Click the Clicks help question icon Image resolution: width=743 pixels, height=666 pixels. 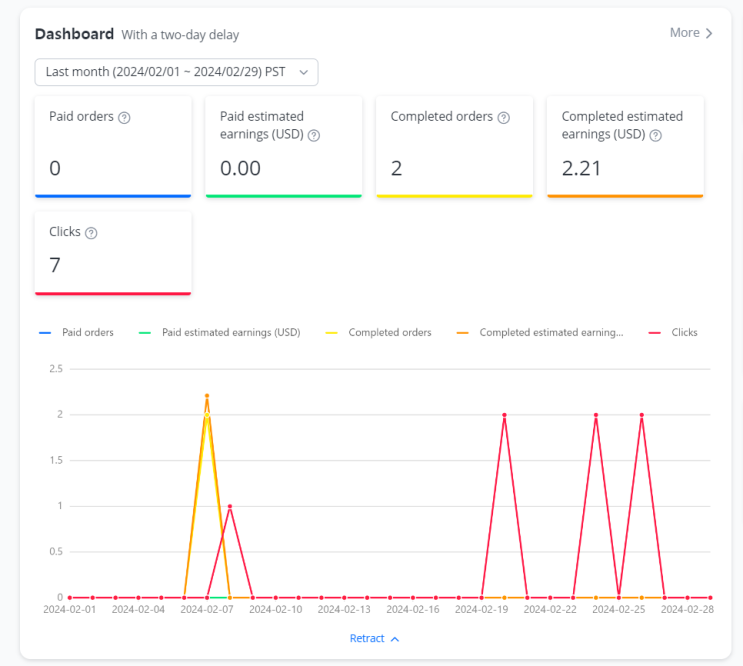pyautogui.click(x=91, y=233)
